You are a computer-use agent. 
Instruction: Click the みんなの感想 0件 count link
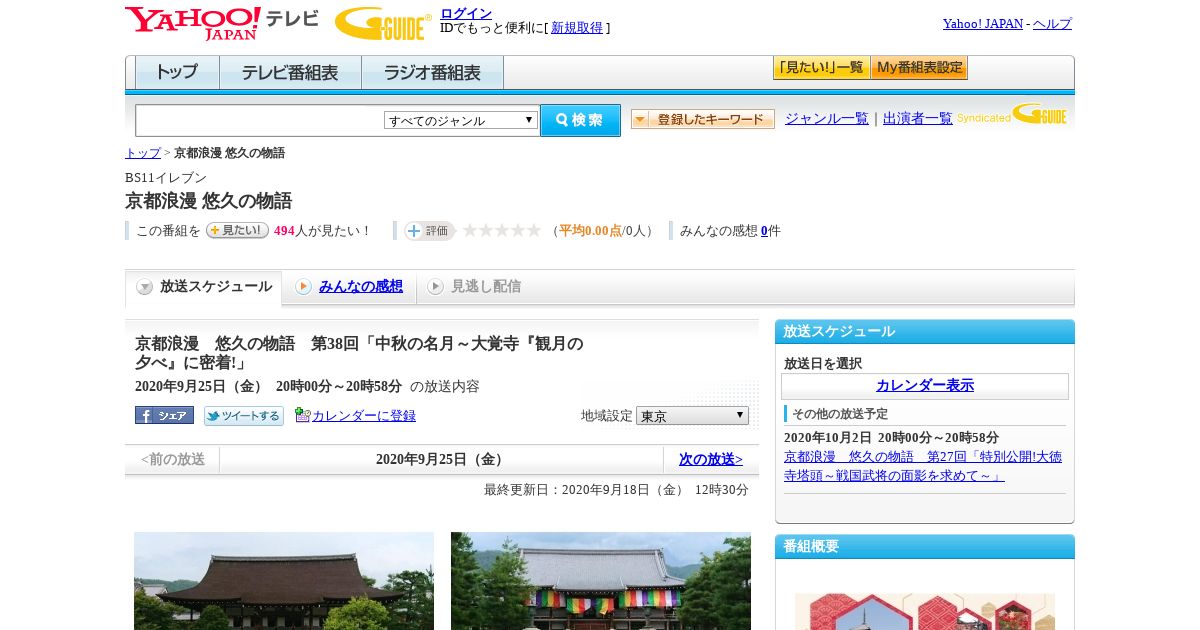coord(764,231)
